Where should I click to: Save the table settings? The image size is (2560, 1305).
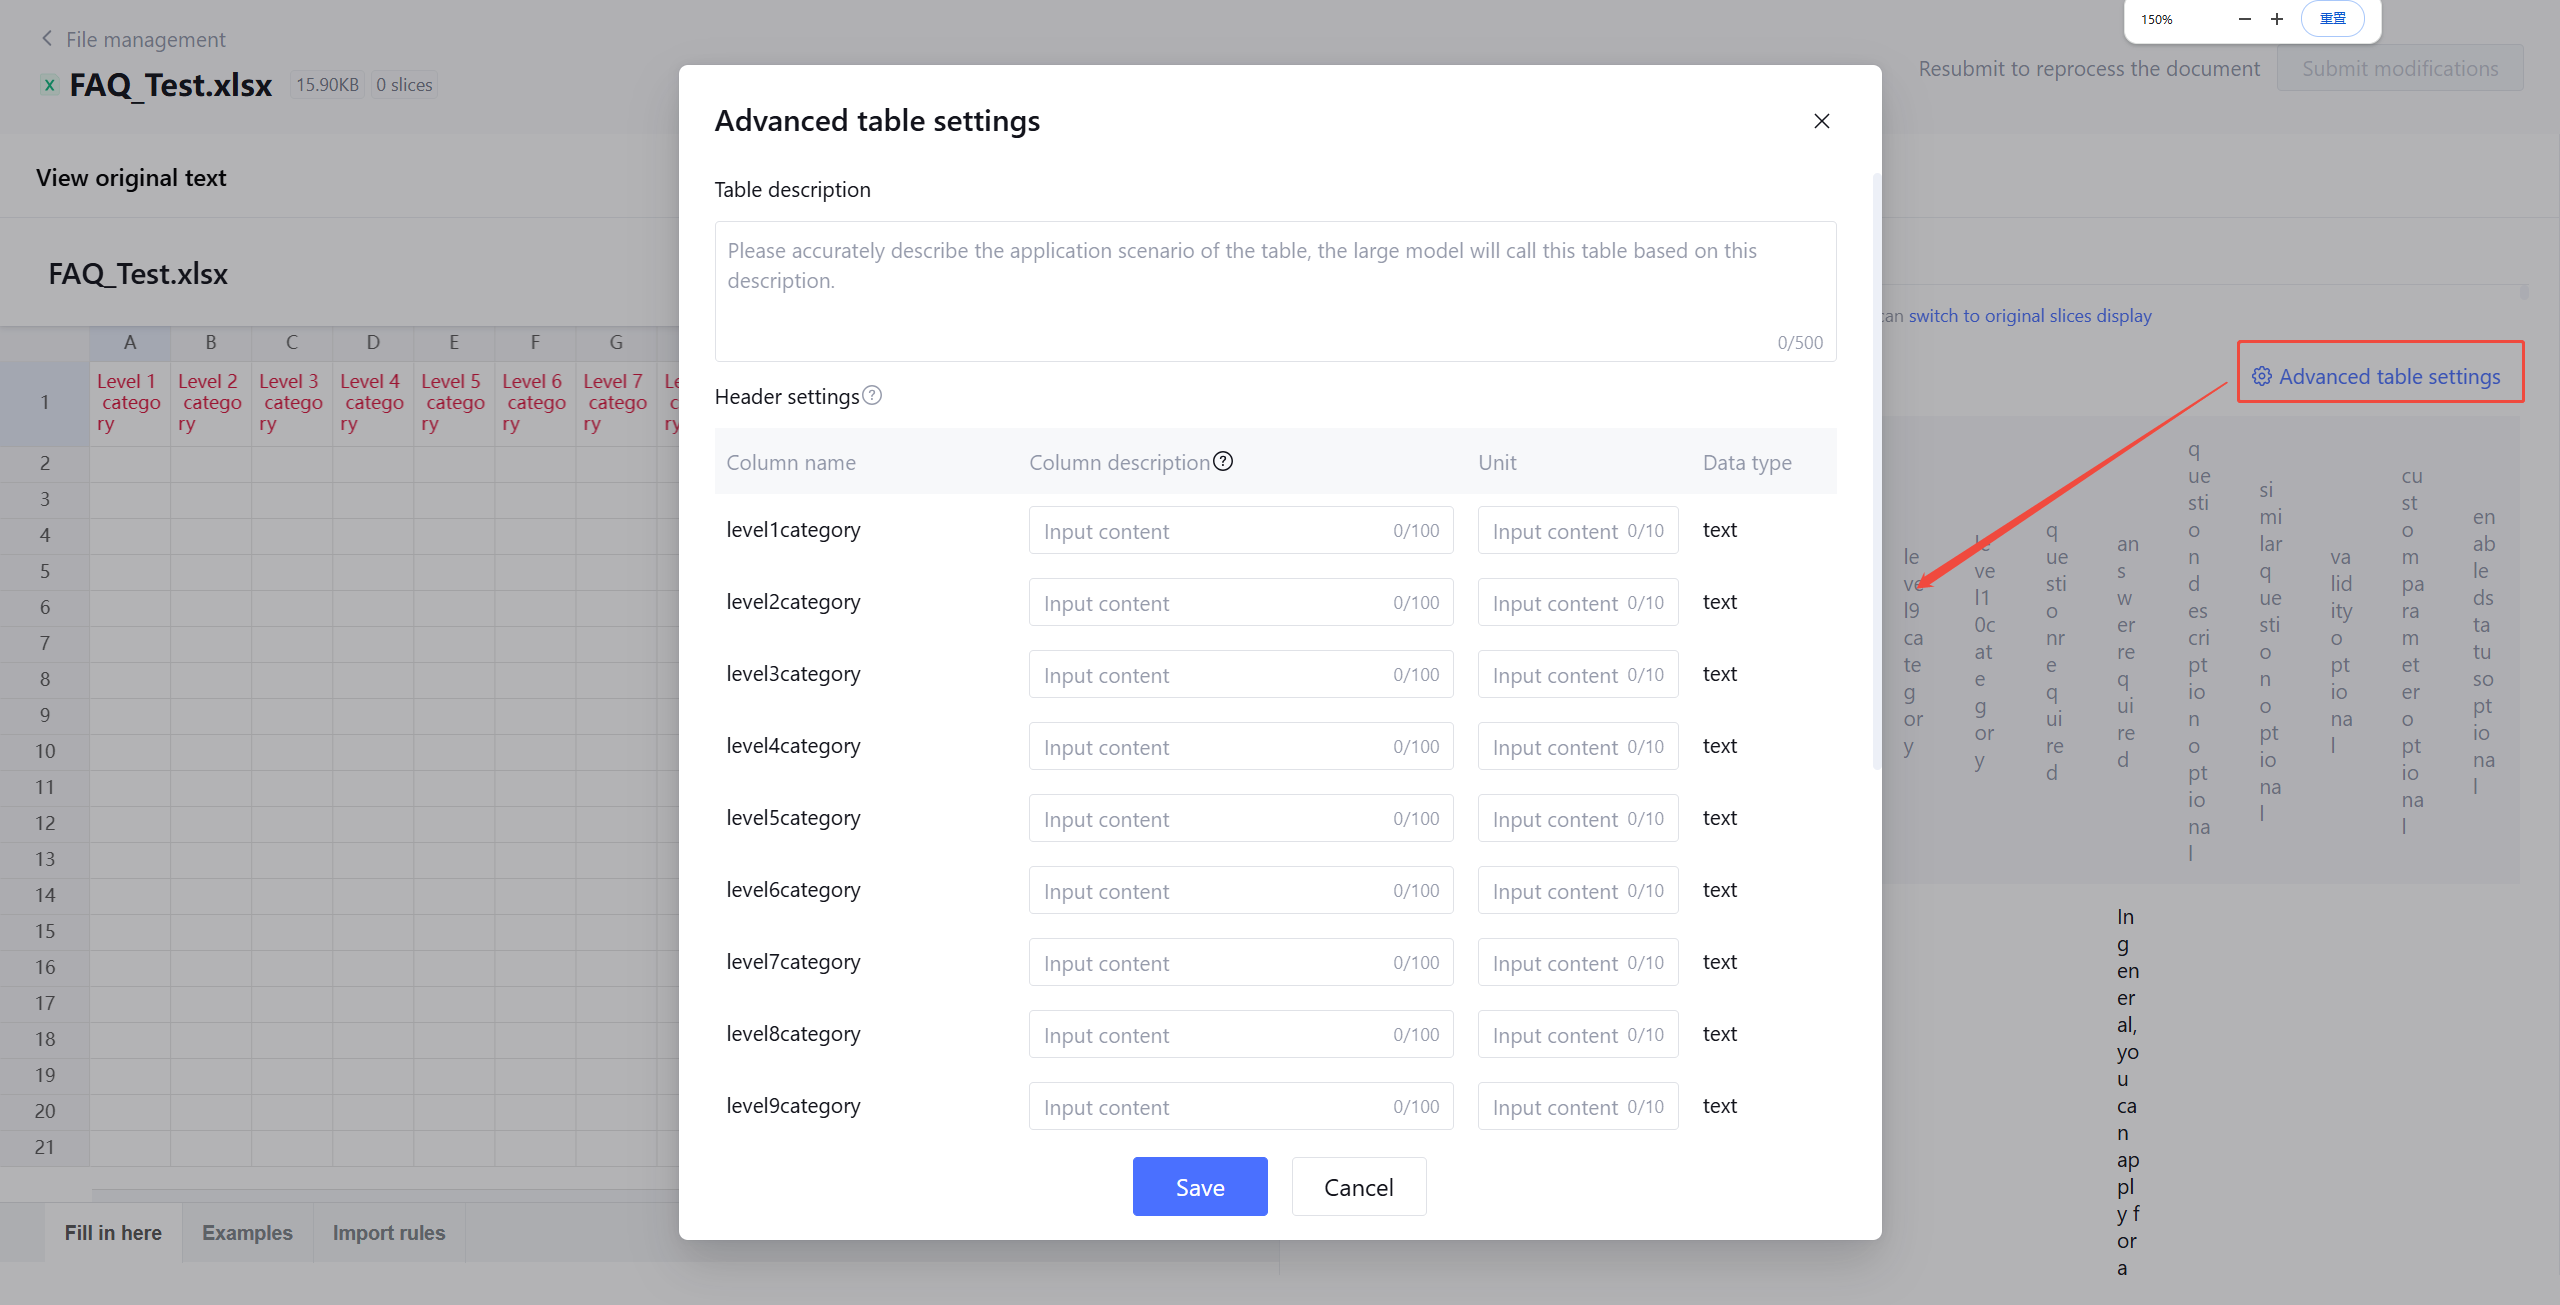pyautogui.click(x=1199, y=1187)
